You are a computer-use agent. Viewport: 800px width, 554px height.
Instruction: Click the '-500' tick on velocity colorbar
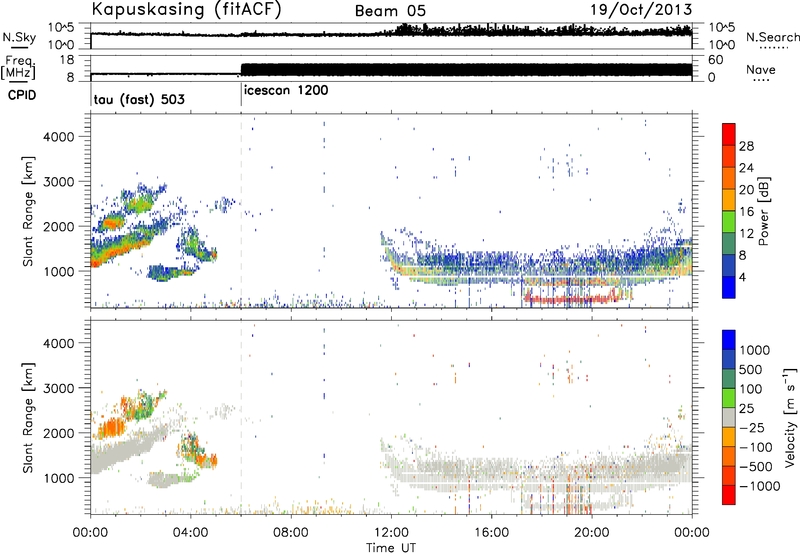point(756,467)
